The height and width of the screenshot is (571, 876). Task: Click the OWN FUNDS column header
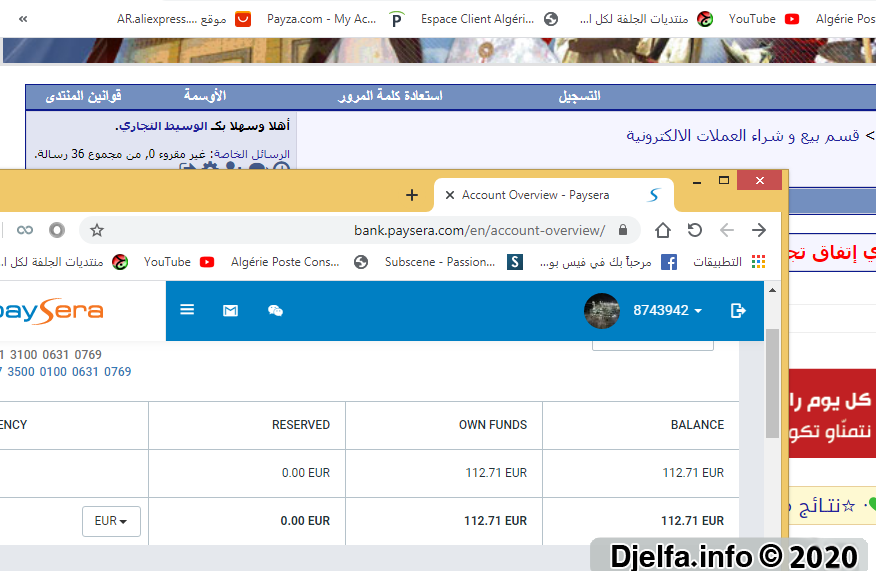tap(493, 425)
